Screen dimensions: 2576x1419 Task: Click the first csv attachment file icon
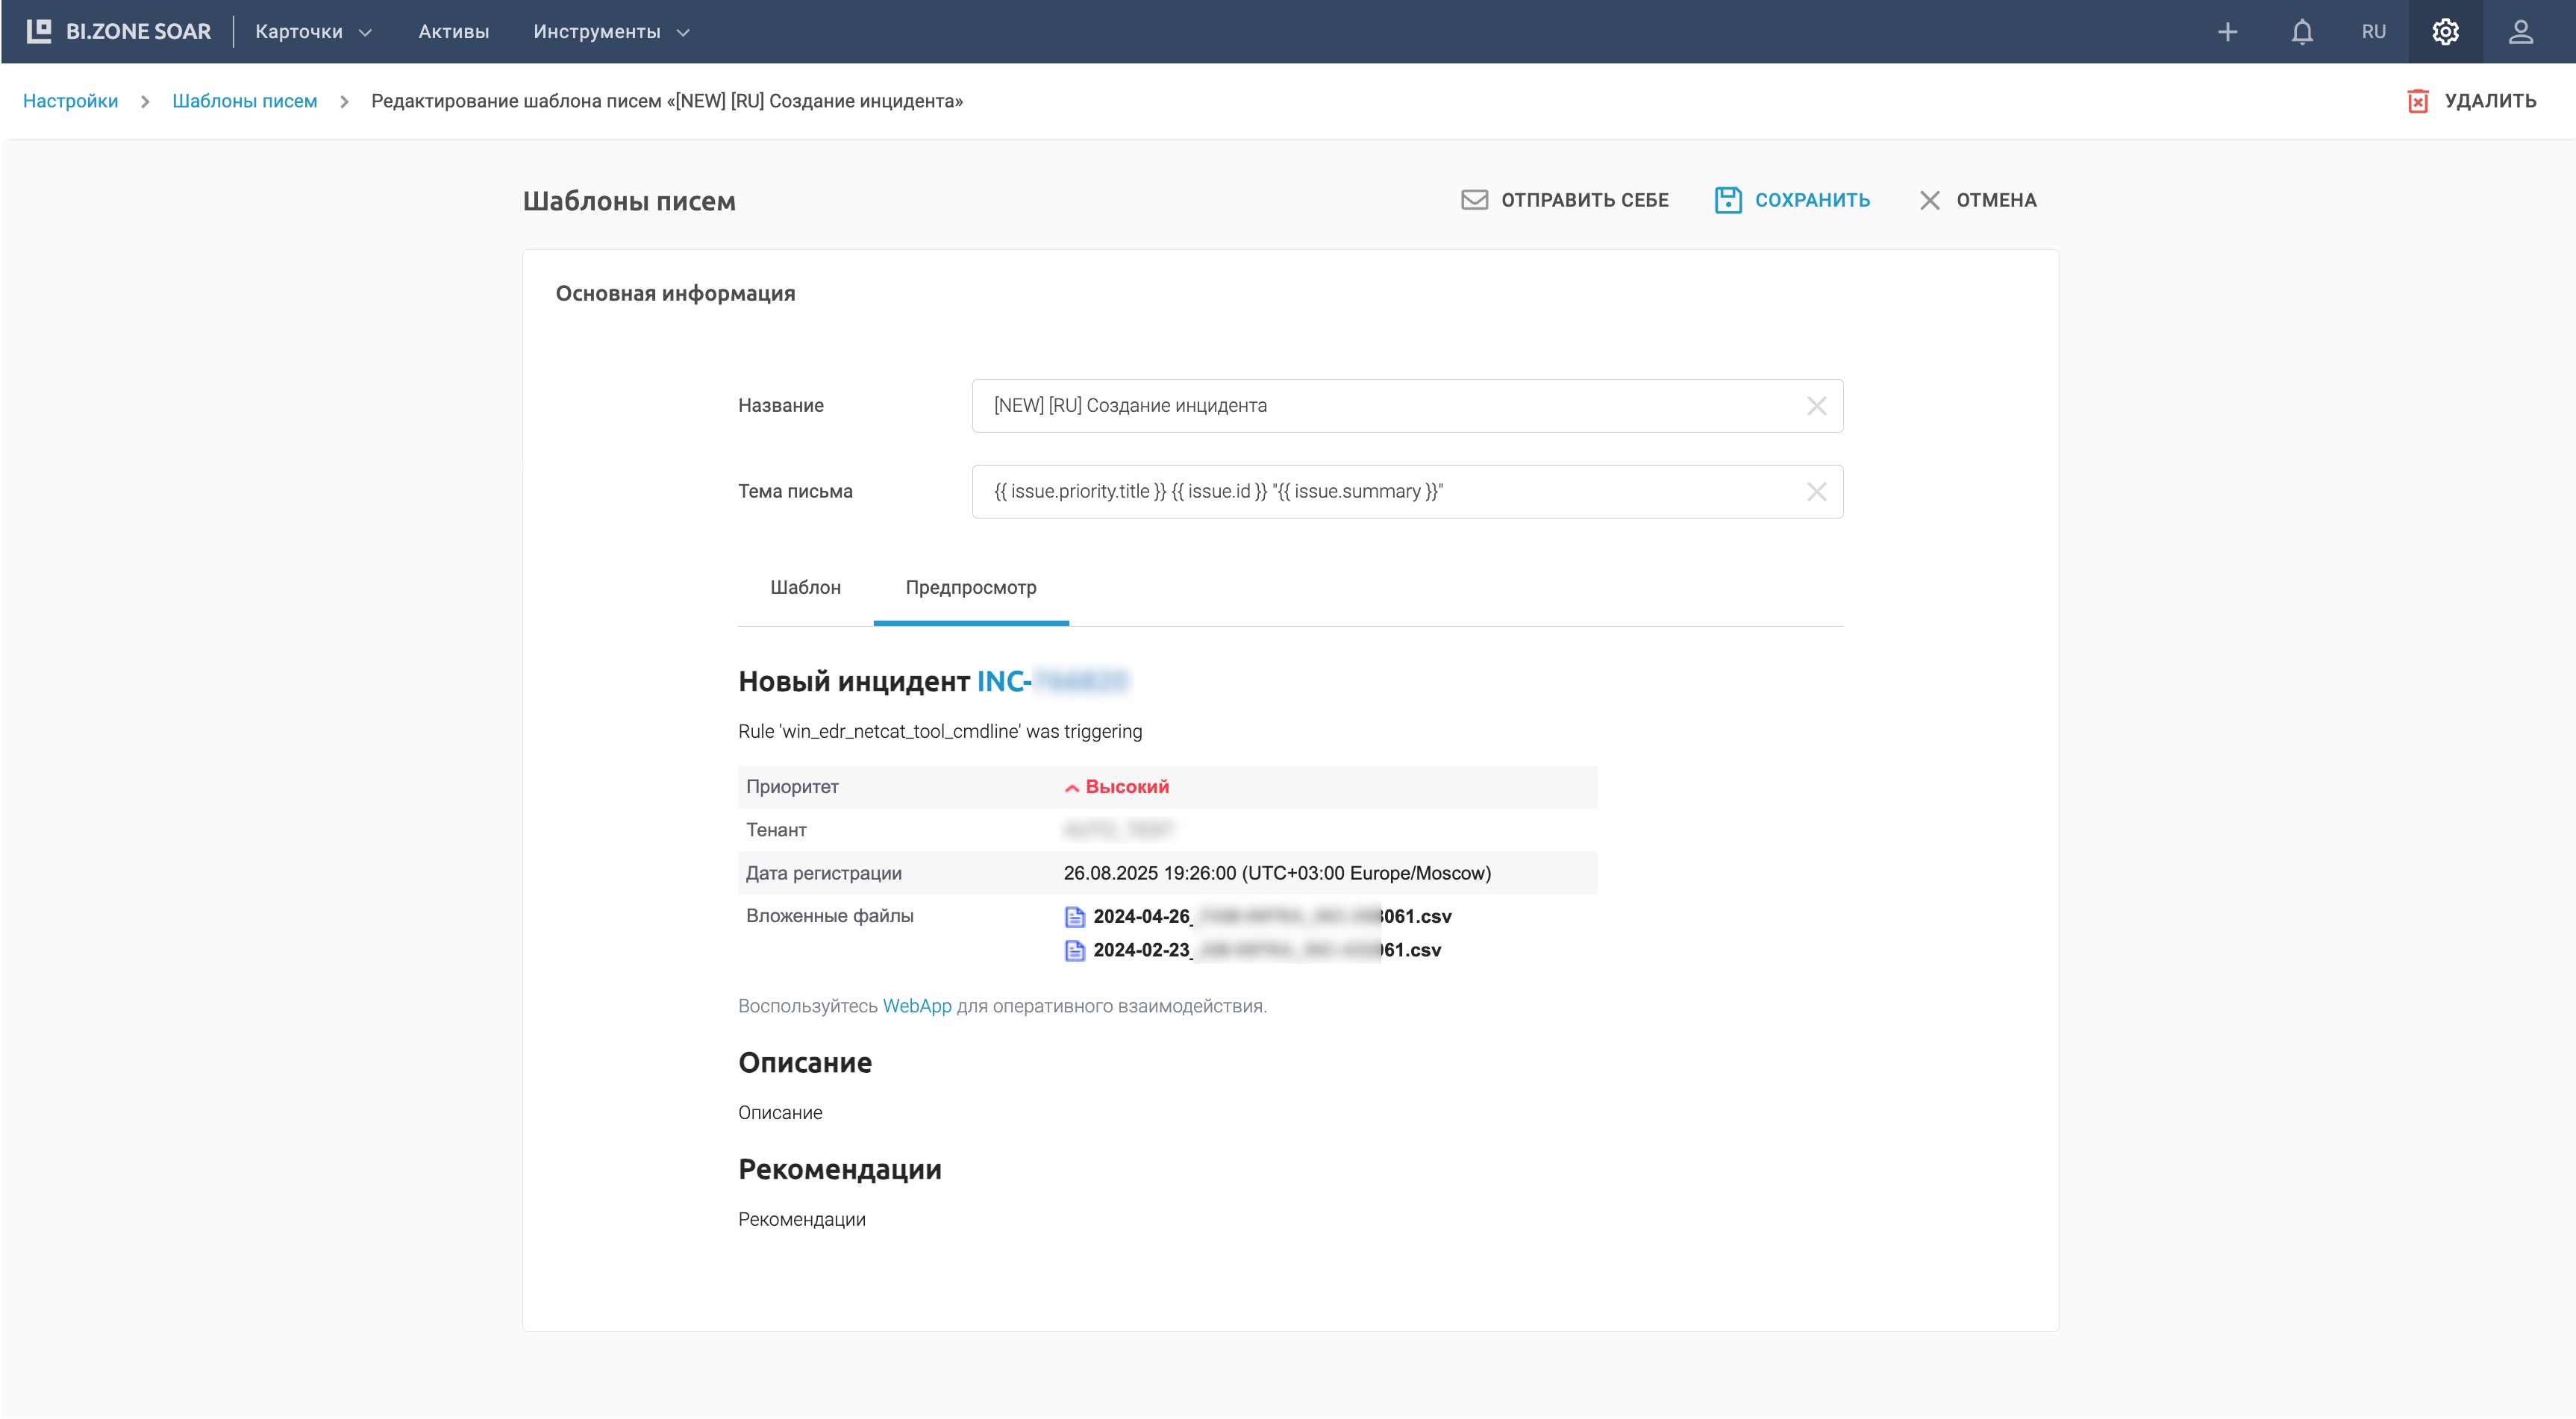pos(1074,917)
